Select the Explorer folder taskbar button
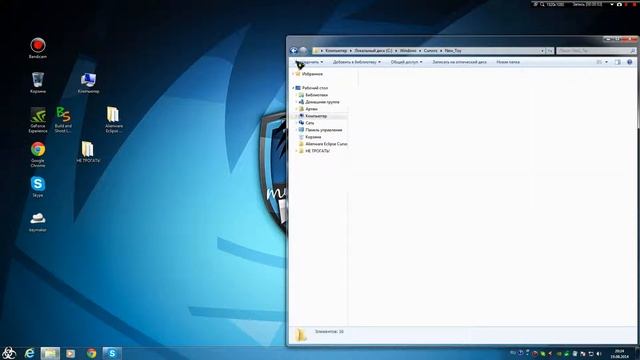The width and height of the screenshot is (640, 360). (50, 353)
